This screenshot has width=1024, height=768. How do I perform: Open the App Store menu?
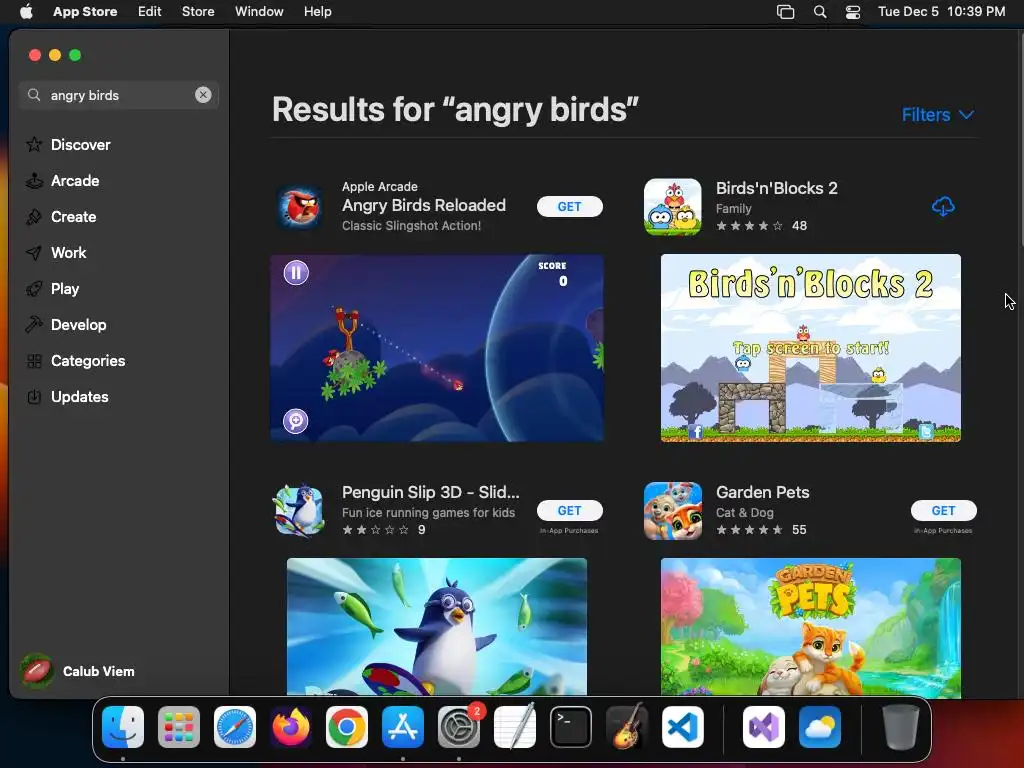click(x=85, y=11)
